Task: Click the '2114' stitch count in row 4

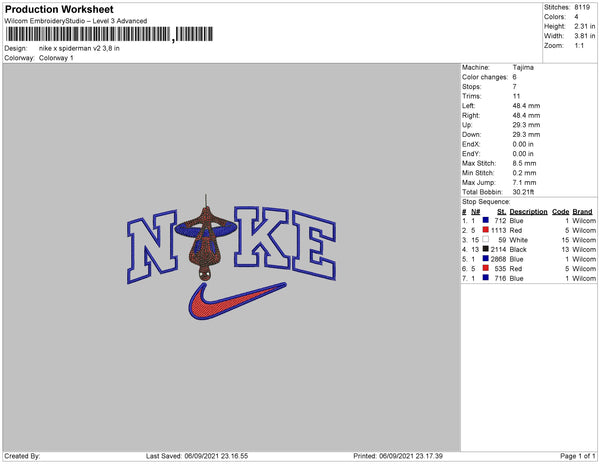Action: [499, 249]
